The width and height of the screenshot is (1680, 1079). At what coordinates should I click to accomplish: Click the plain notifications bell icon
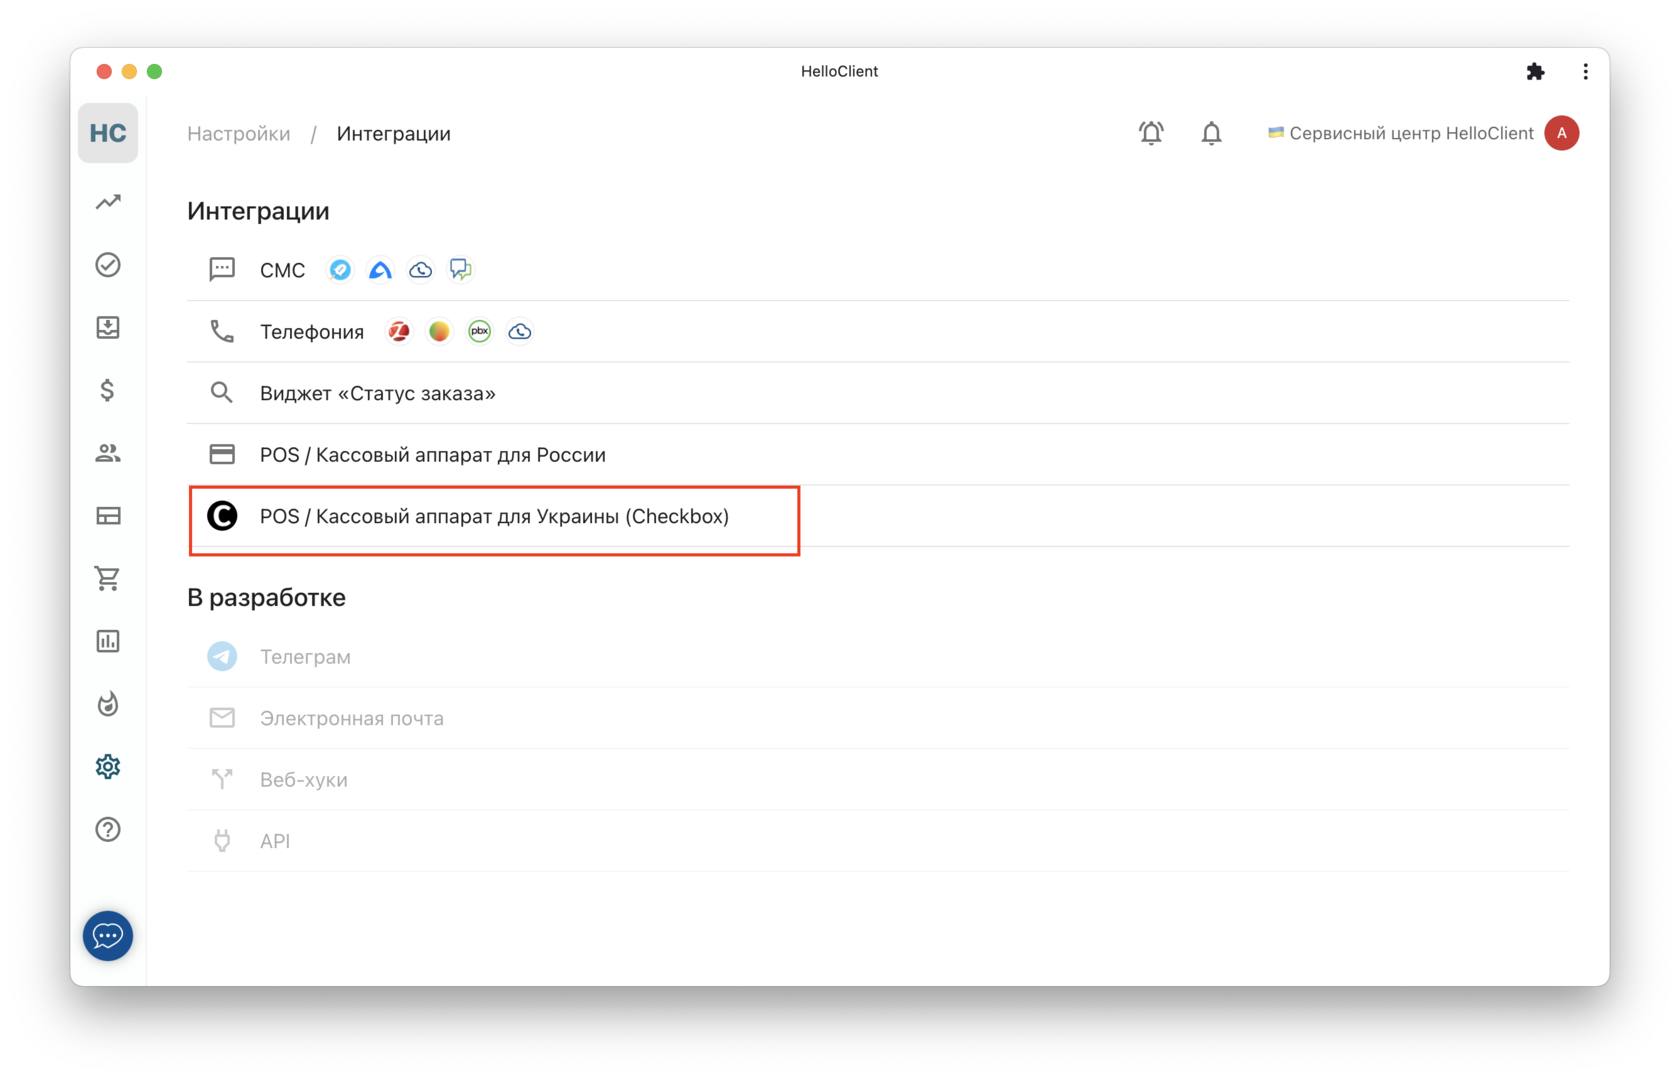(1211, 133)
